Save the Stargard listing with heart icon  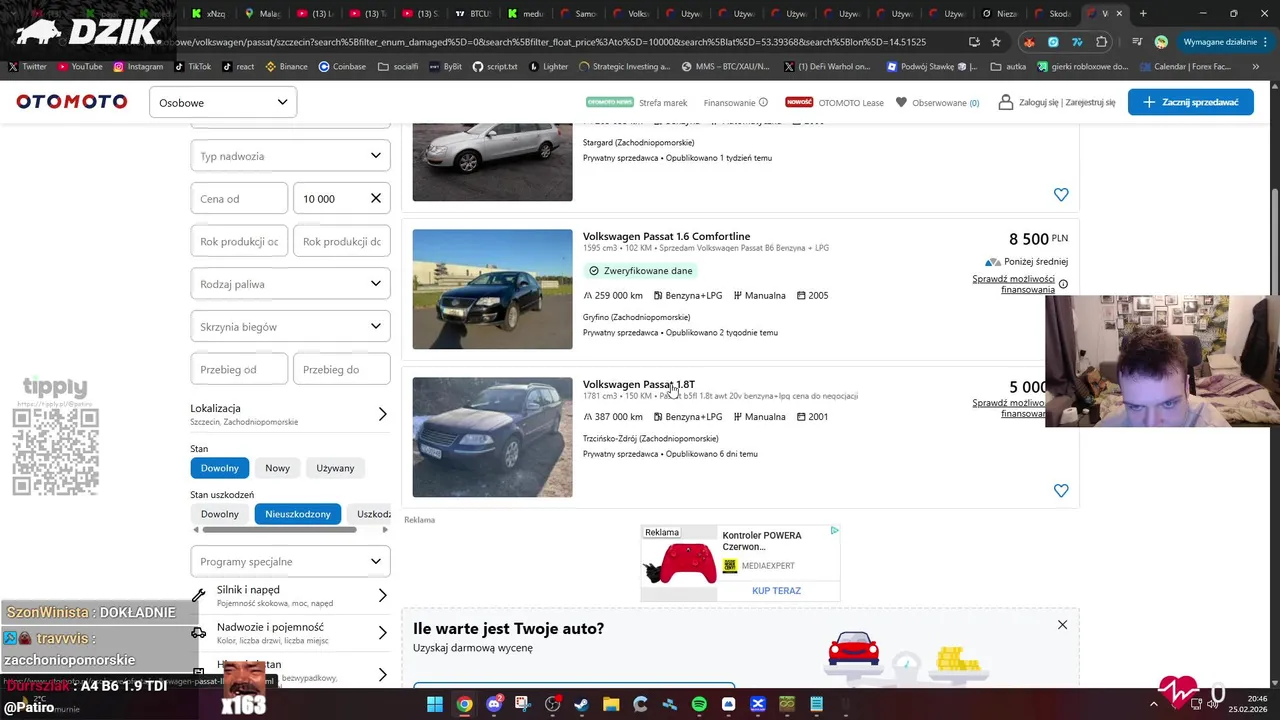coord(1061,195)
